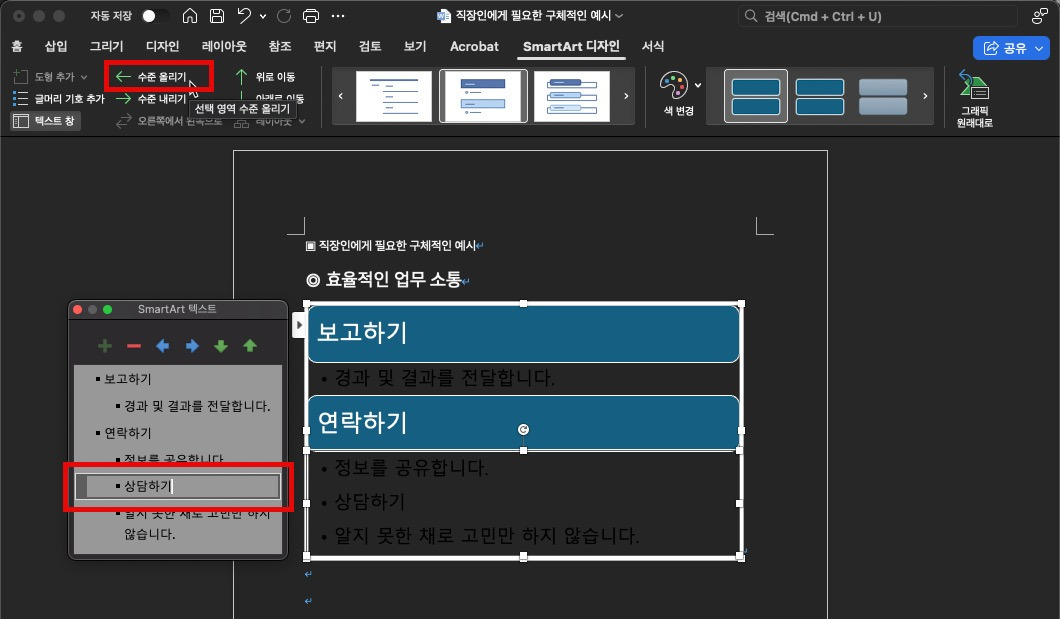Select 상담하기 line in SmartArt text pane

178,486
